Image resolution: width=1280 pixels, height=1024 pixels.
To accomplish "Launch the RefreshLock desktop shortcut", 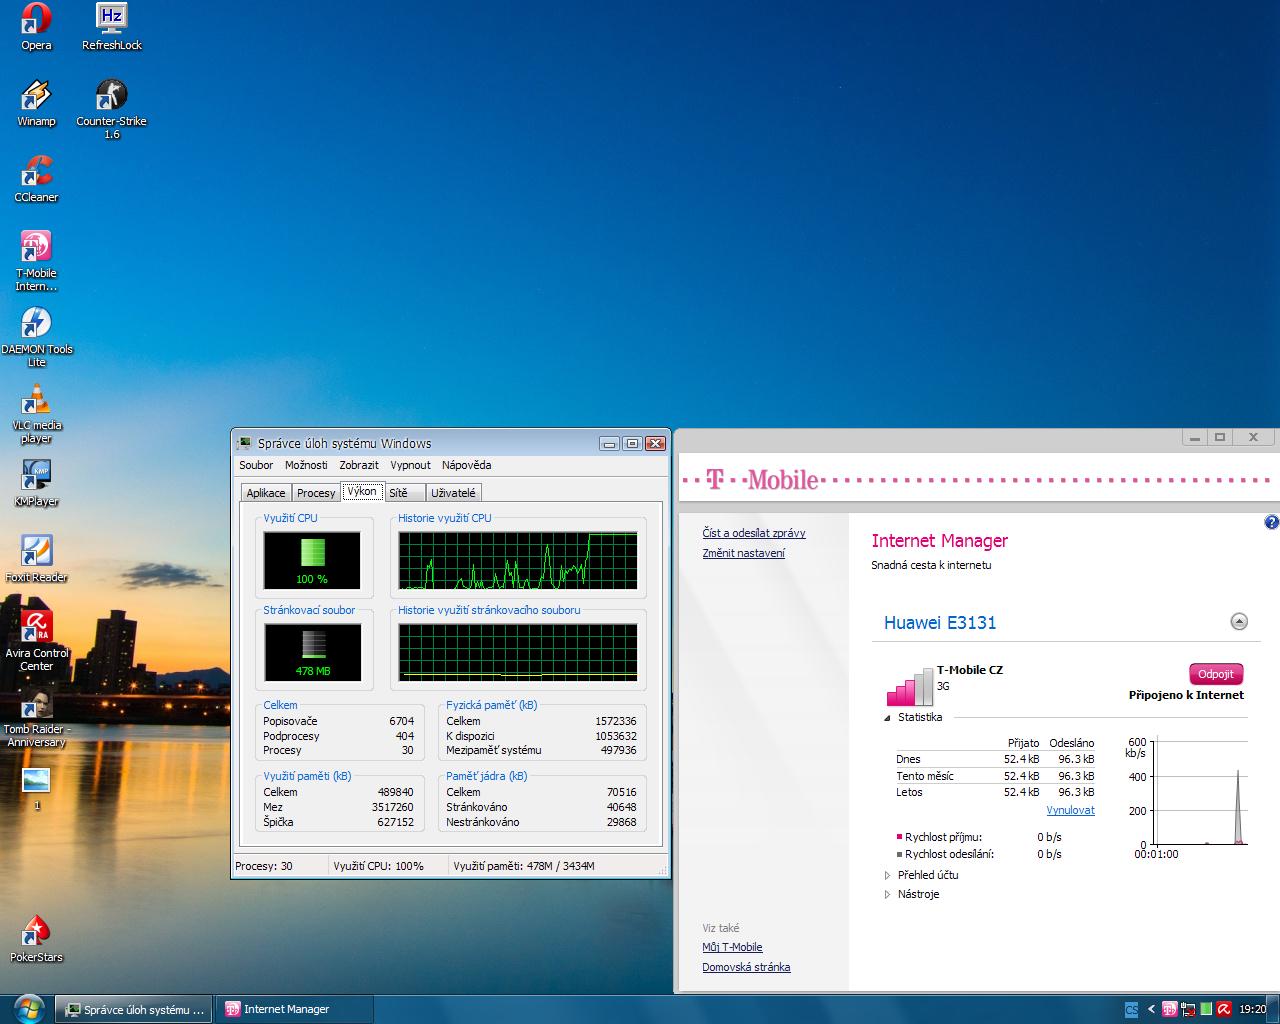I will [111, 20].
